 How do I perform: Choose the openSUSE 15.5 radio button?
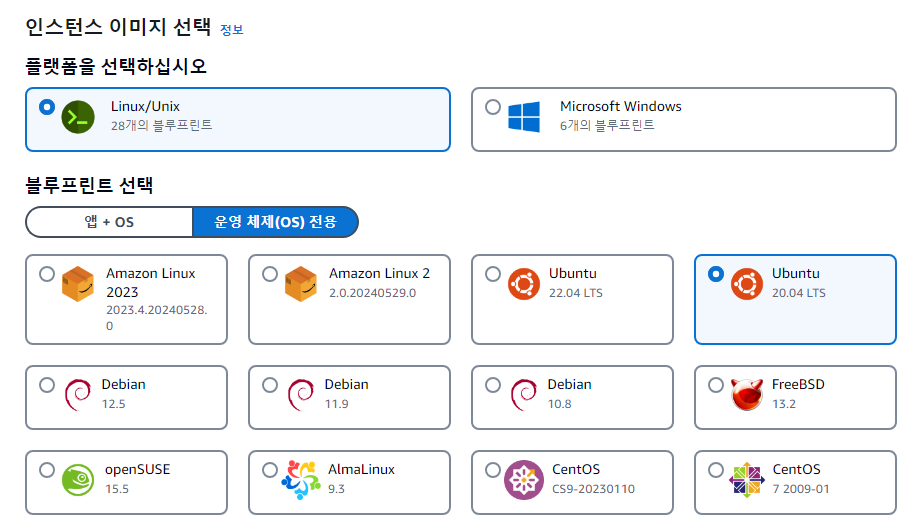(47, 470)
